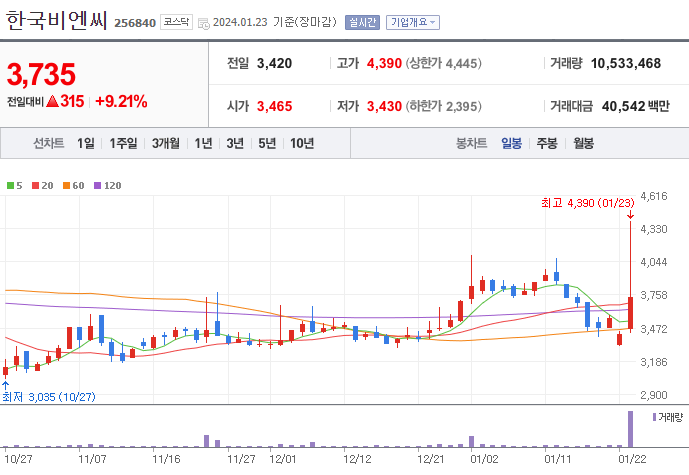Click the red up-triangle change indicator
This screenshot has height=475, width=689.
pyautogui.click(x=52, y=102)
